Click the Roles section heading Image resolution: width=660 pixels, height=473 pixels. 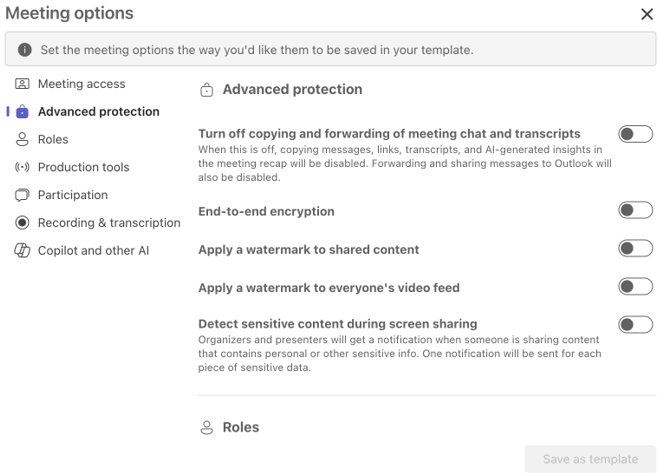tap(240, 427)
